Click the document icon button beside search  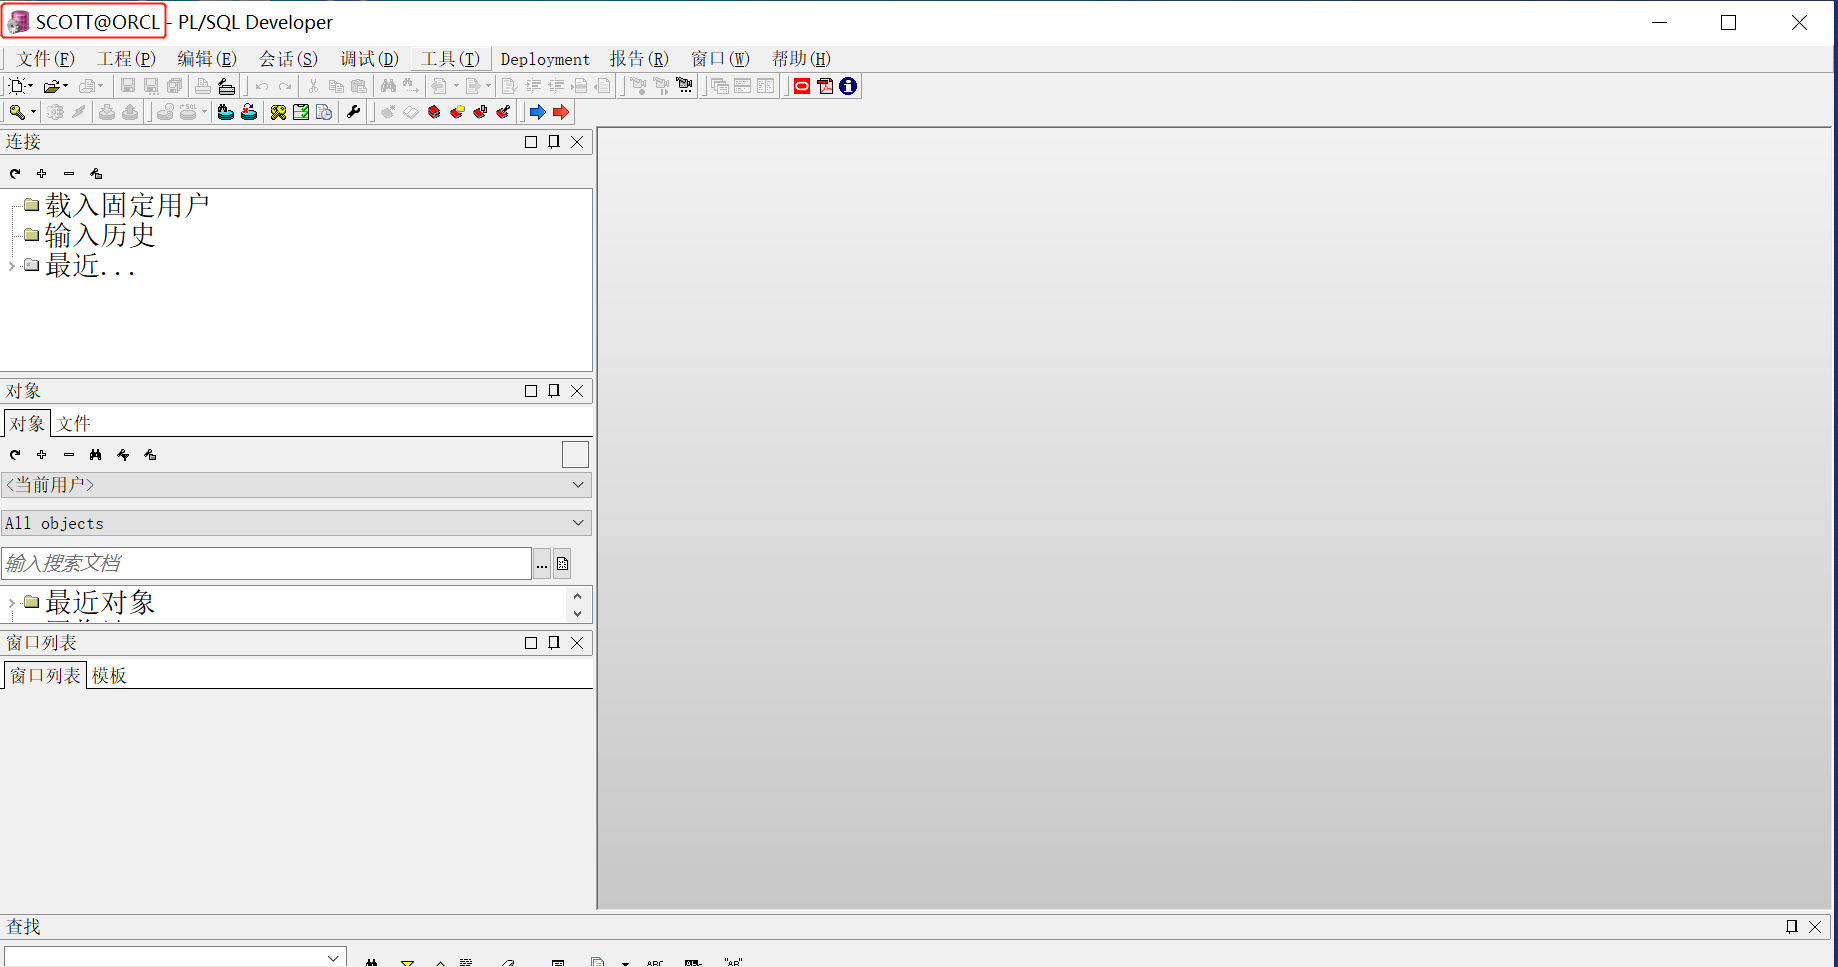coord(563,564)
